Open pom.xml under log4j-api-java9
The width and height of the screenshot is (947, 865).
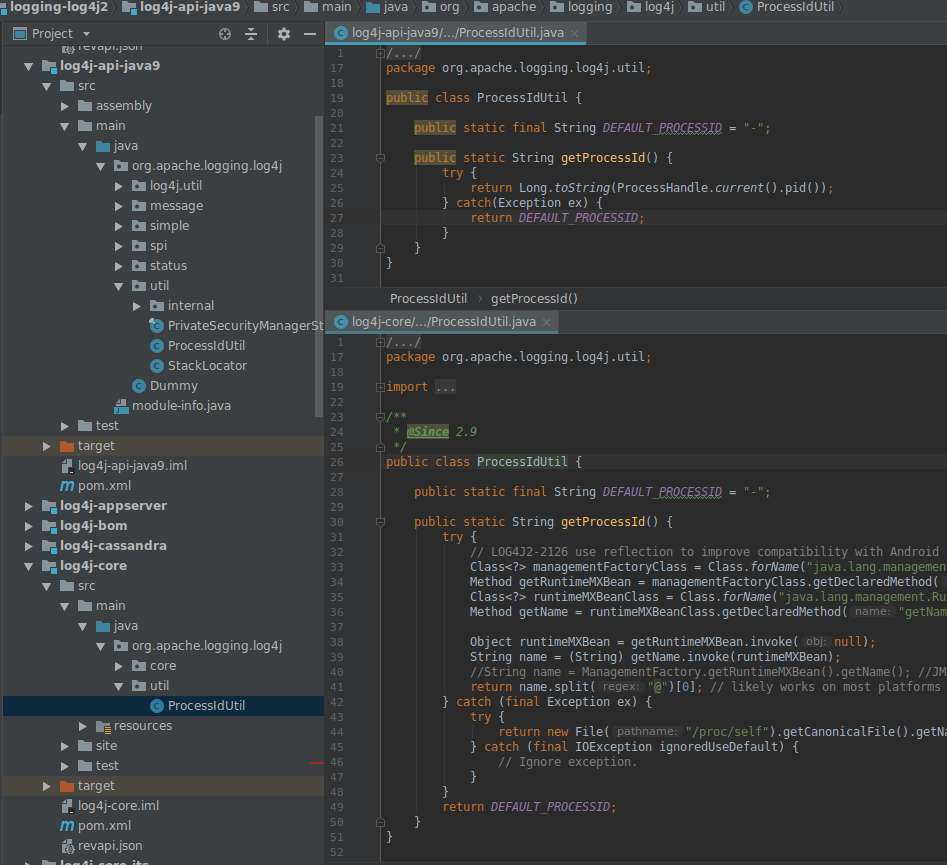95,486
